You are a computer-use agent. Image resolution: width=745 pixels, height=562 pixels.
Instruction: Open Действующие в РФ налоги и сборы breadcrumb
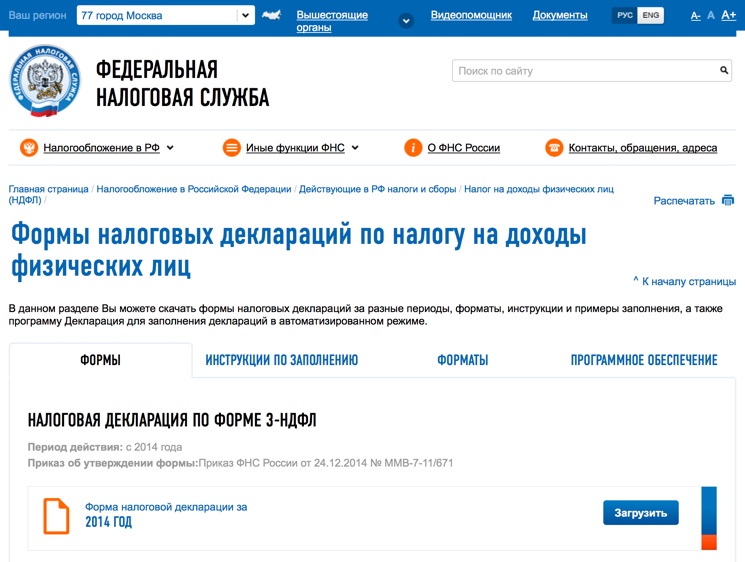coord(377,189)
